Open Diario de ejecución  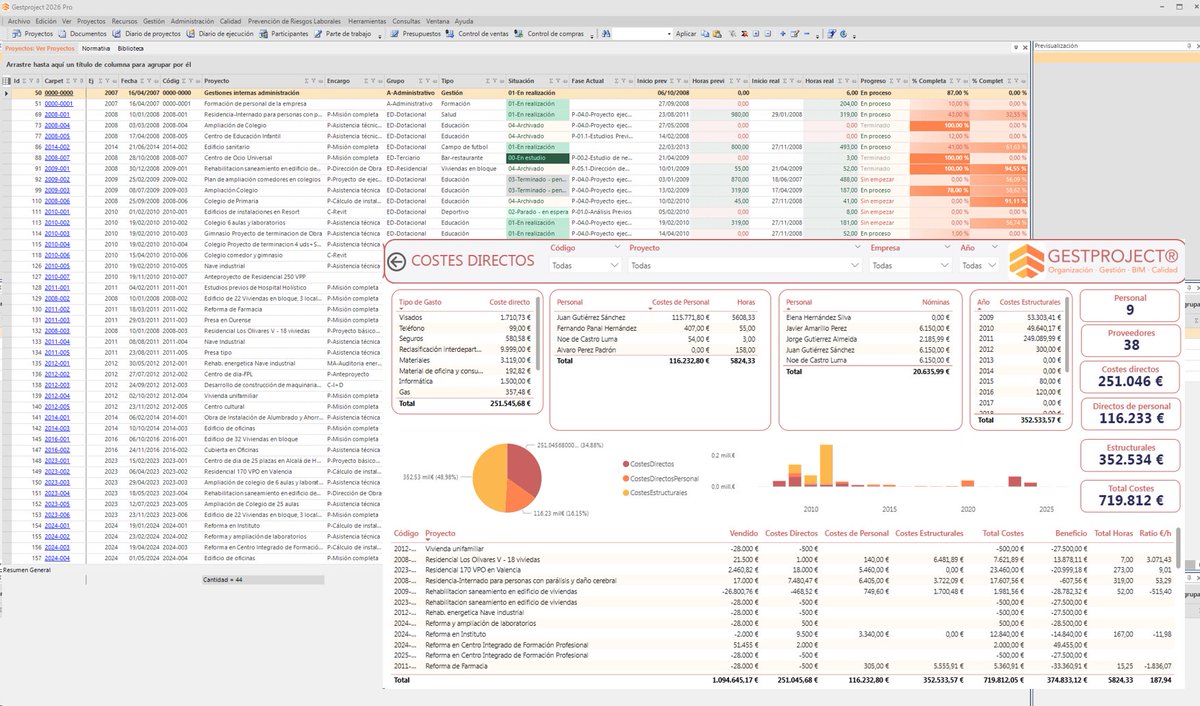(x=221, y=33)
